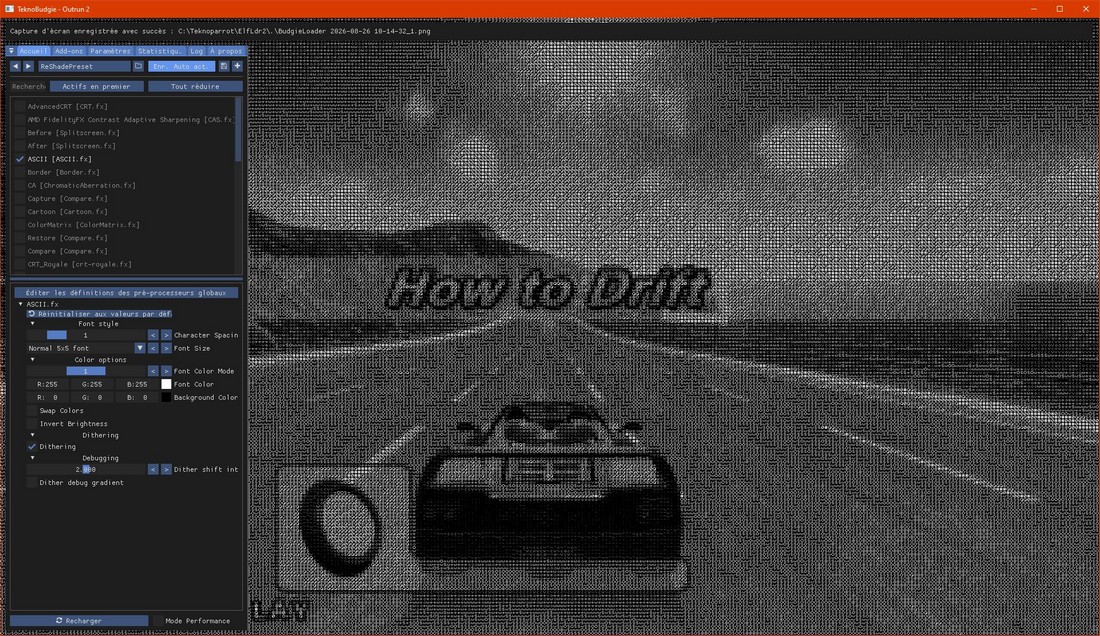Decrease Dither shift intensity value
This screenshot has height=636, width=1100.
[153, 469]
